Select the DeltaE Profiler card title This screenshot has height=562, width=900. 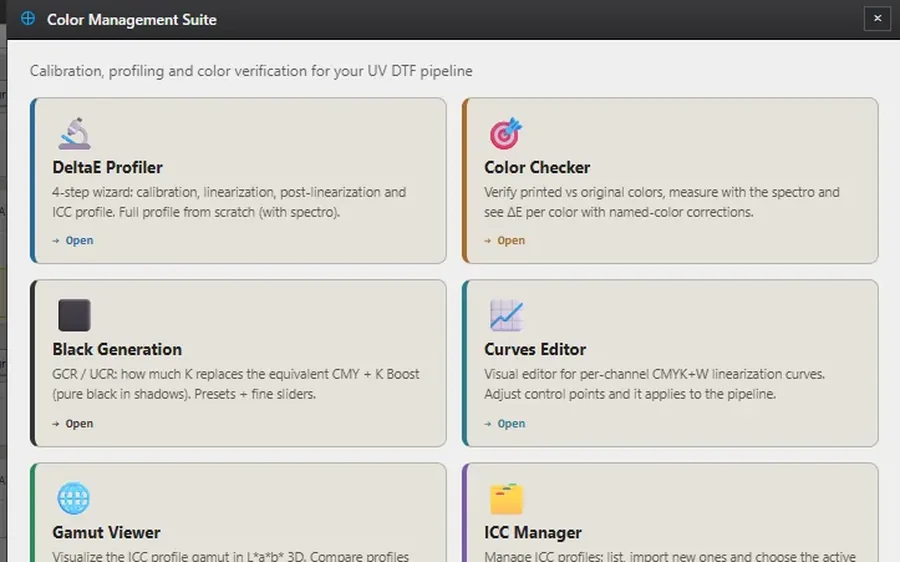107,167
